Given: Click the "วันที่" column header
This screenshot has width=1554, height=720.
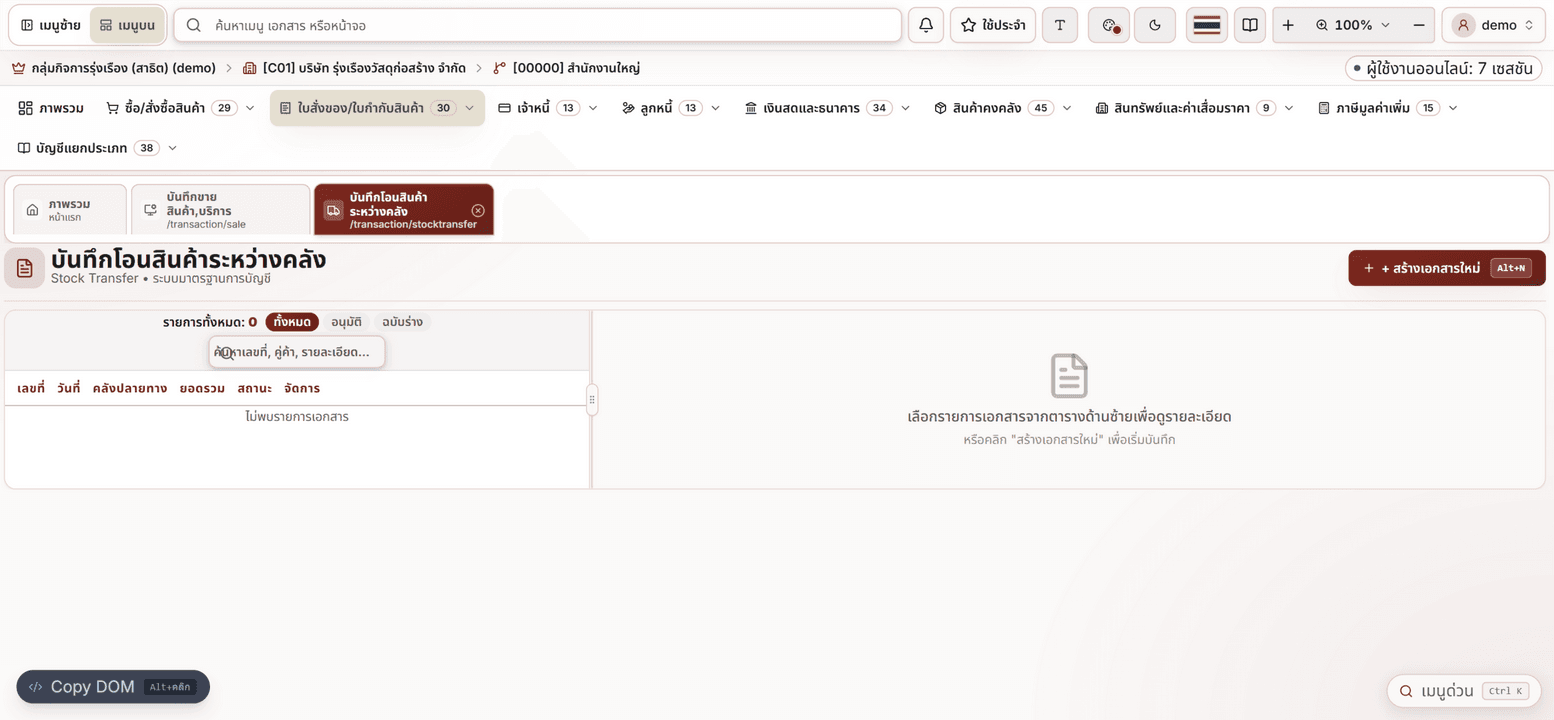Looking at the screenshot, I should (69, 388).
